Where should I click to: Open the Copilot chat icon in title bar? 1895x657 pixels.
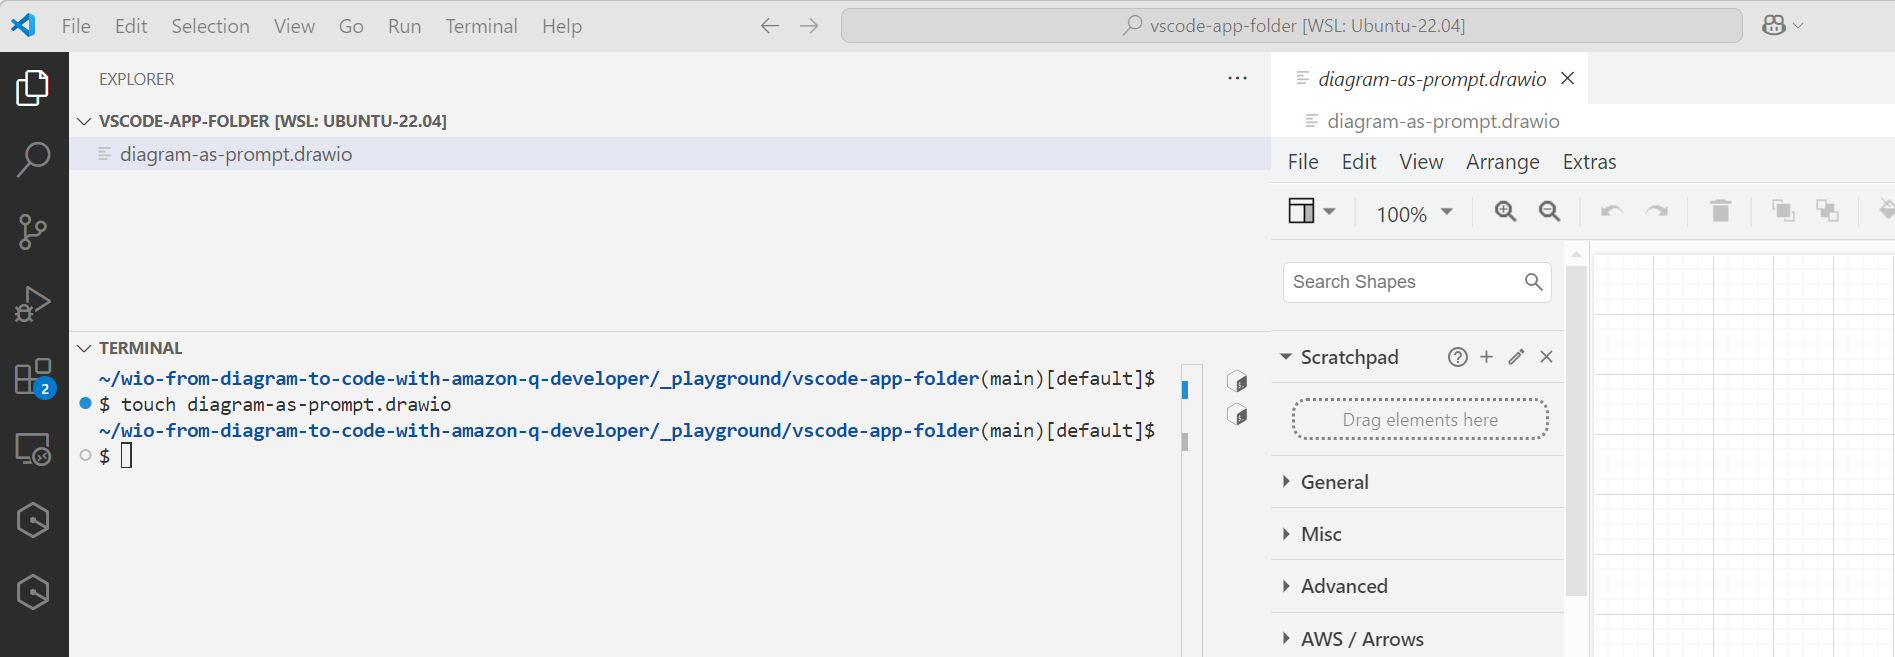1774,25
